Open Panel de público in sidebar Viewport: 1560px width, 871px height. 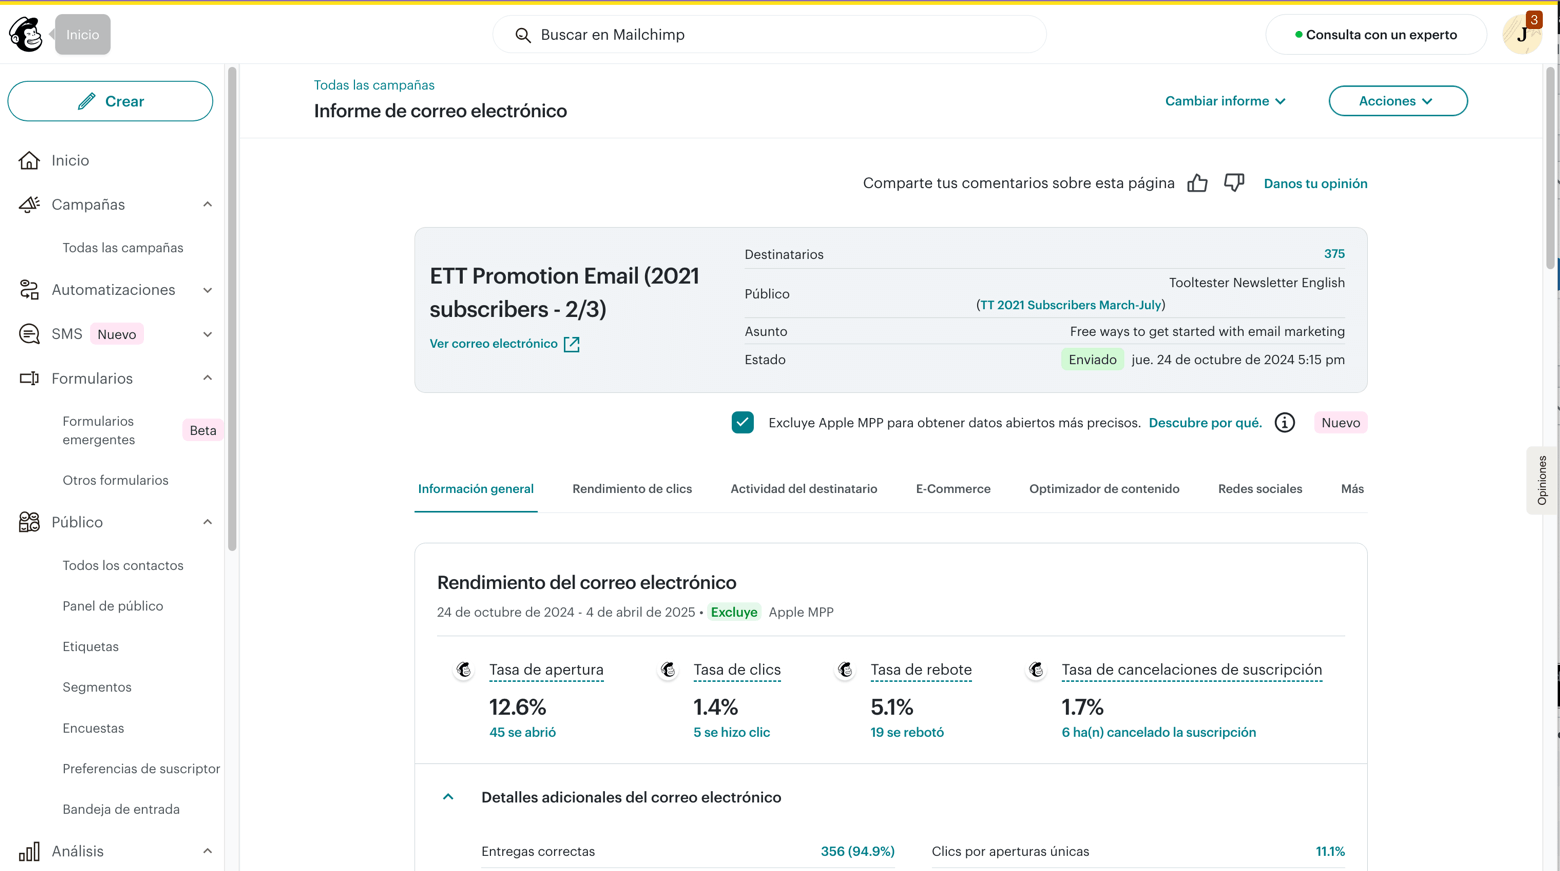pyautogui.click(x=112, y=606)
